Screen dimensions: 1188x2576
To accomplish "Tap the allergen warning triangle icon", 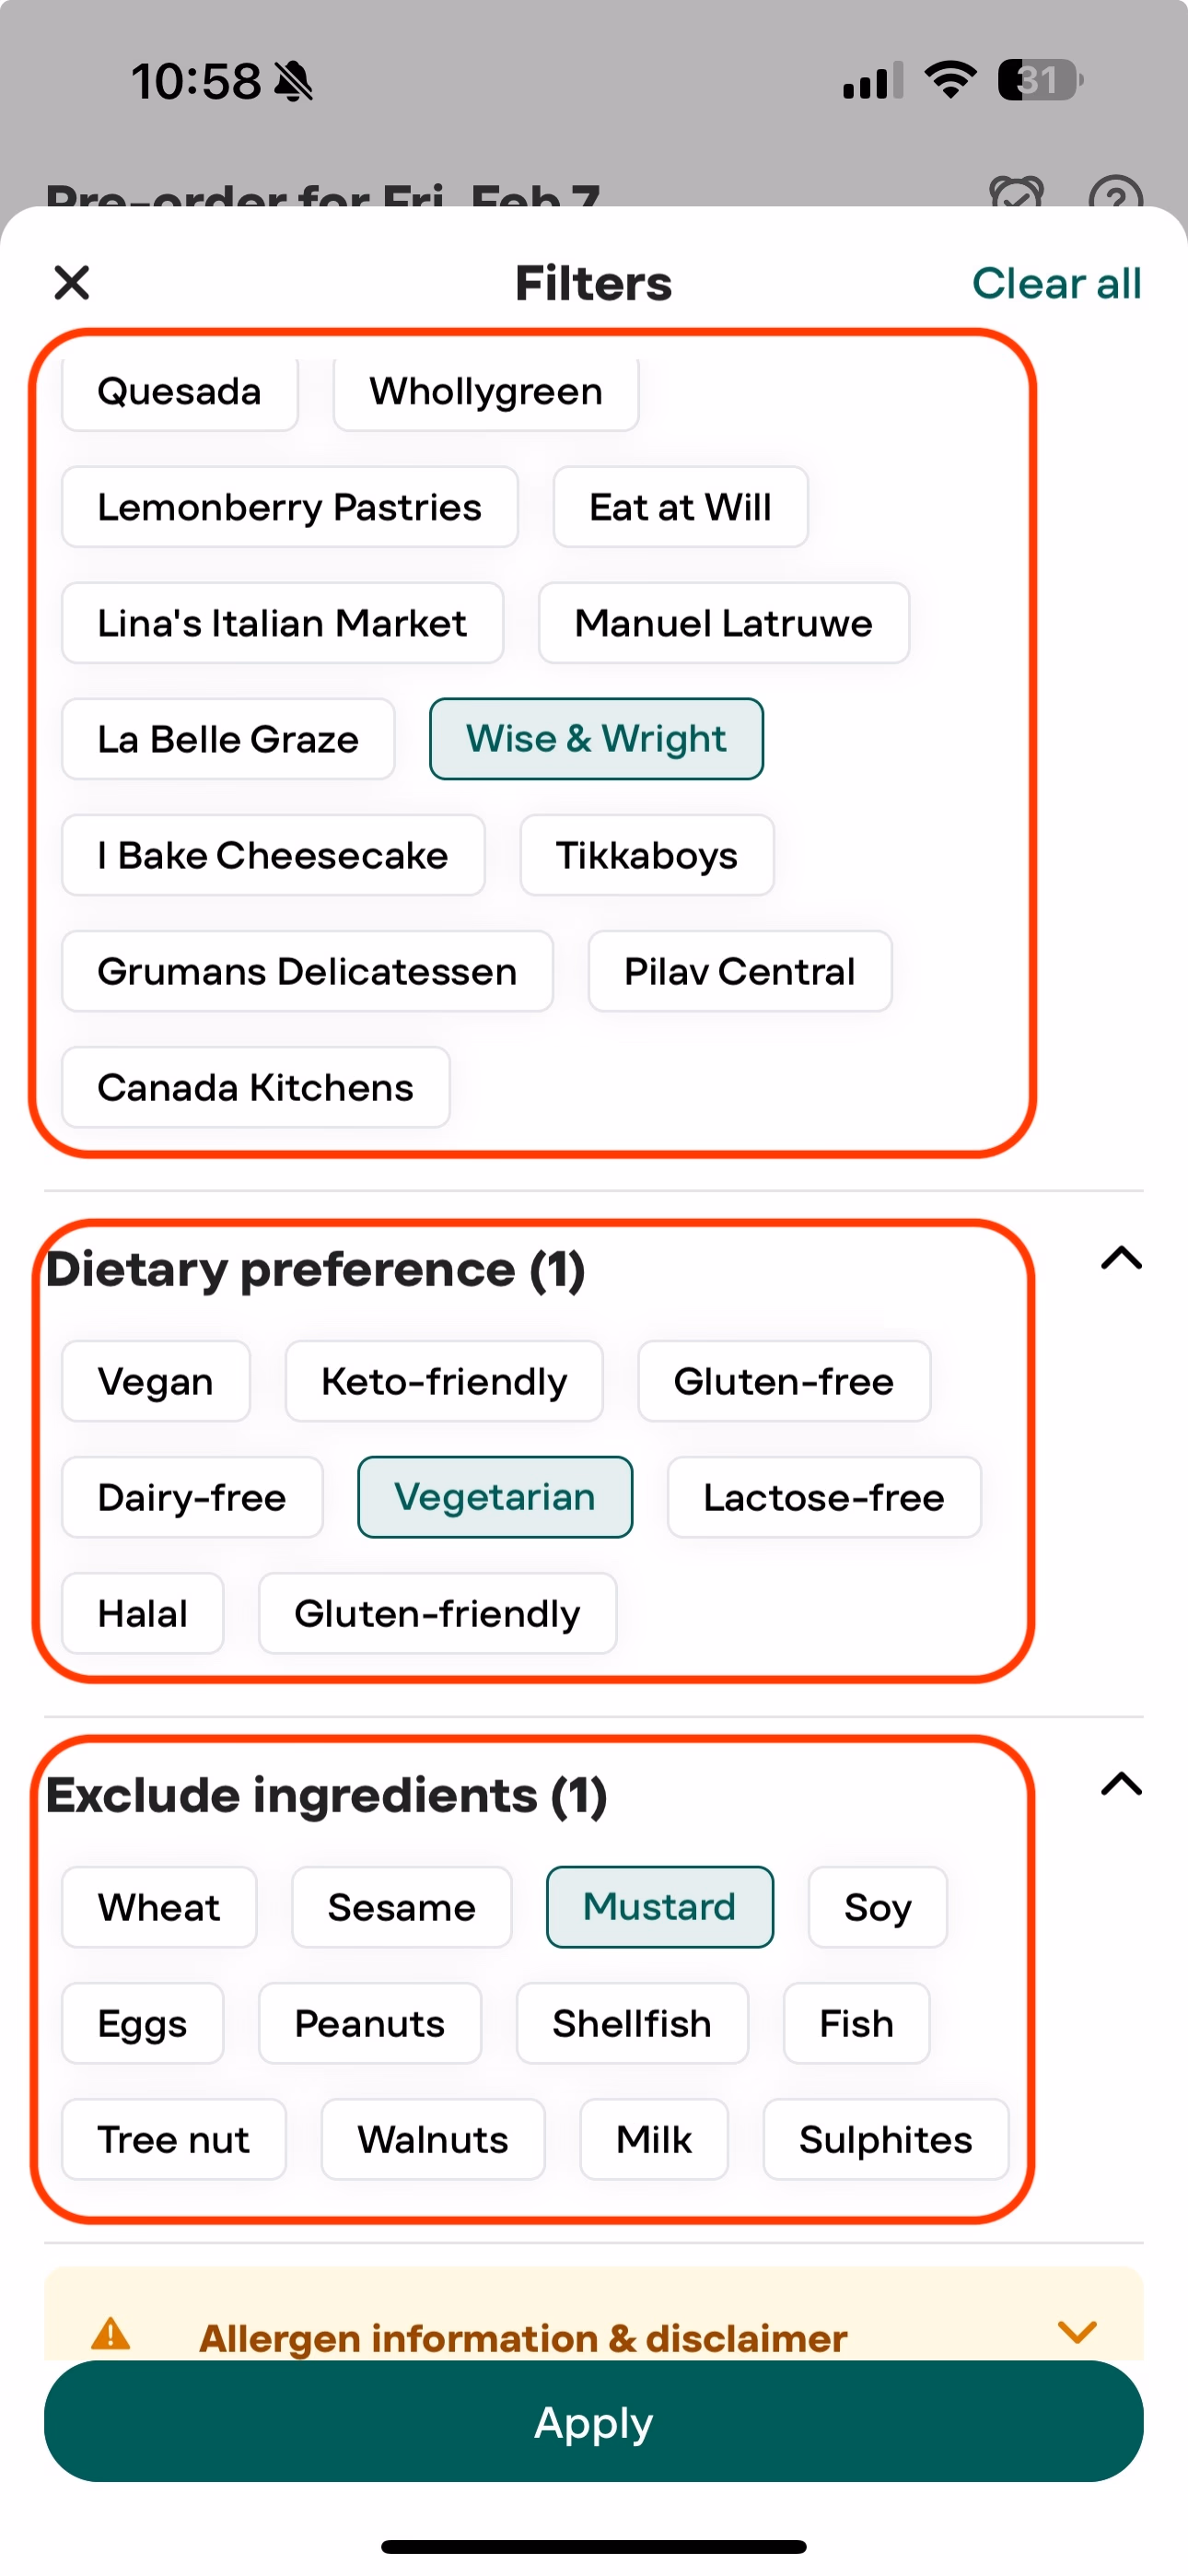I will [111, 2335].
